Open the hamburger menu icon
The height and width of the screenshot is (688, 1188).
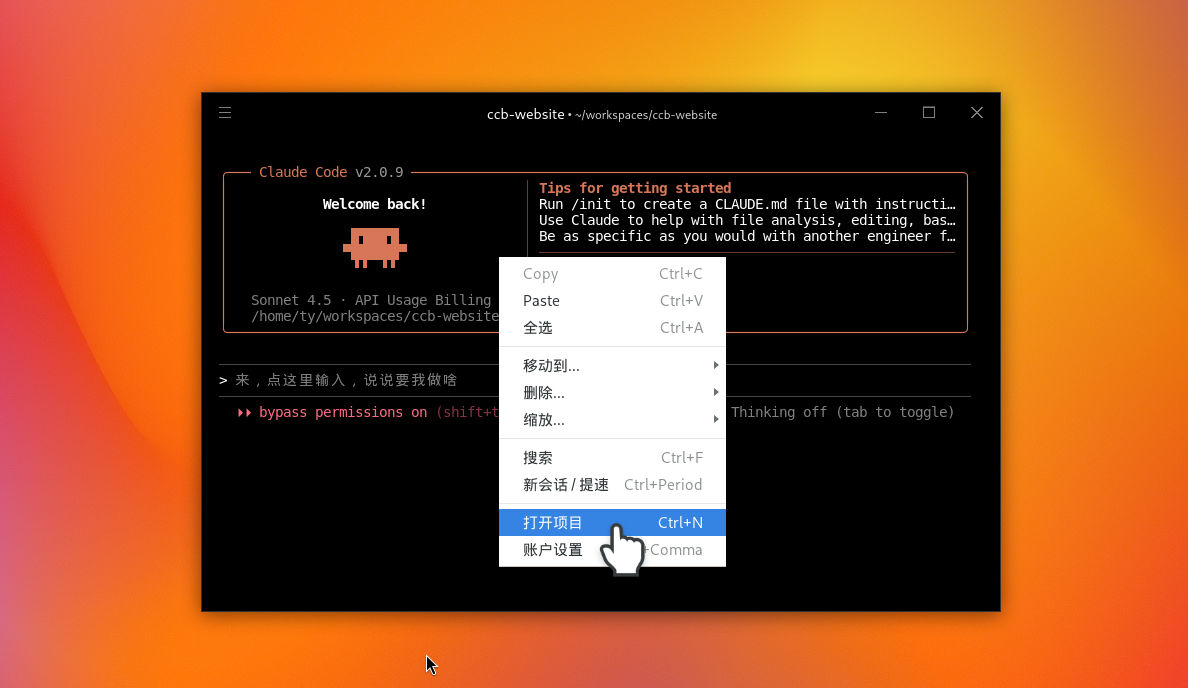[225, 113]
